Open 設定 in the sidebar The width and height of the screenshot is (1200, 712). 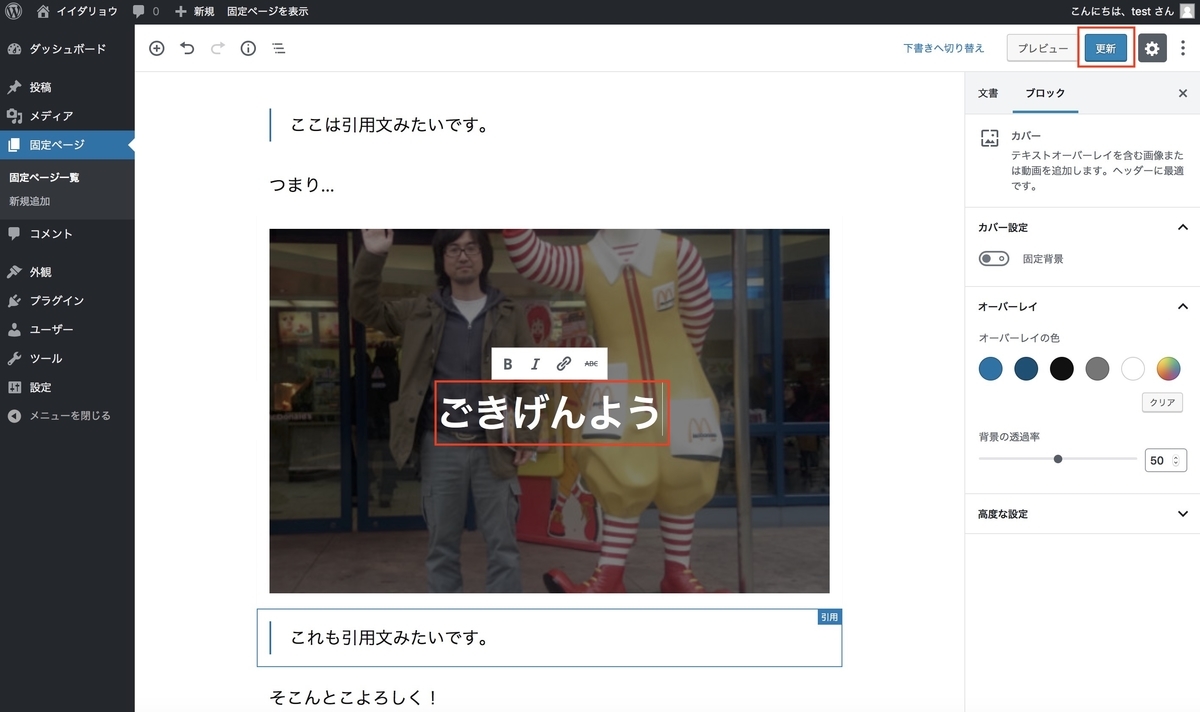pyautogui.click(x=67, y=387)
